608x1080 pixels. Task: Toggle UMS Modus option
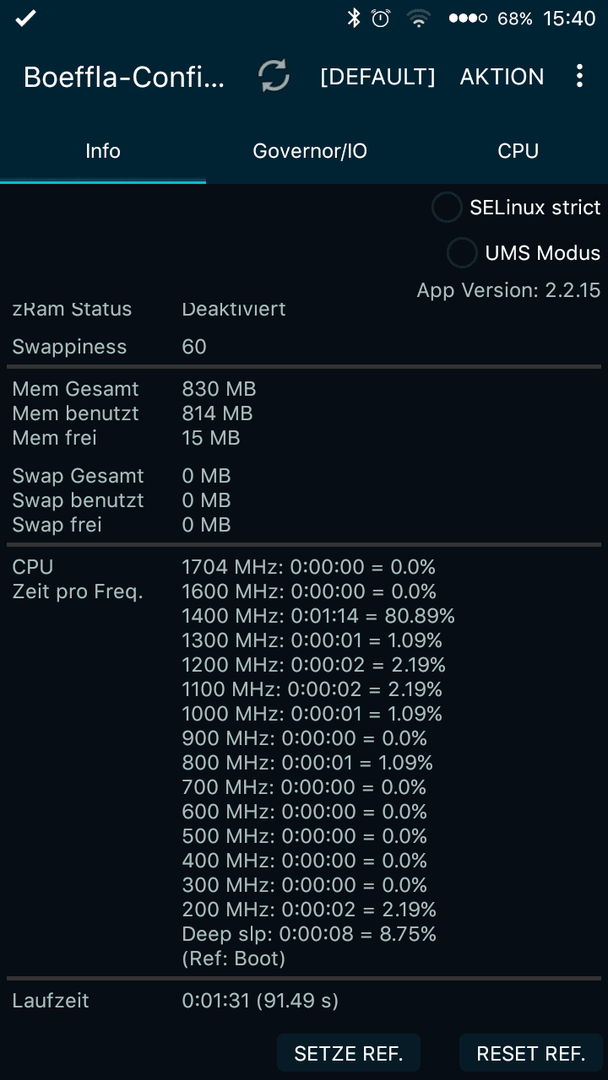[x=524, y=253]
